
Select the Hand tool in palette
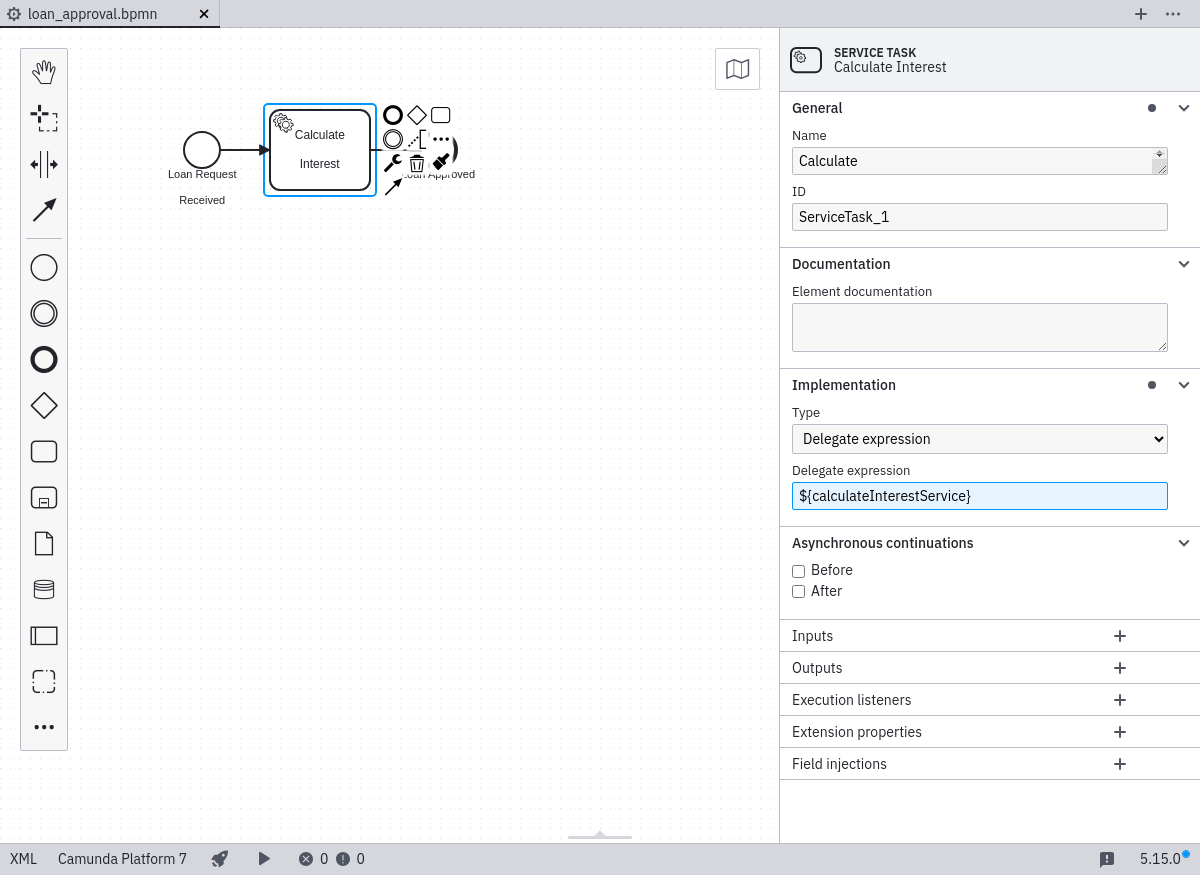[x=44, y=72]
